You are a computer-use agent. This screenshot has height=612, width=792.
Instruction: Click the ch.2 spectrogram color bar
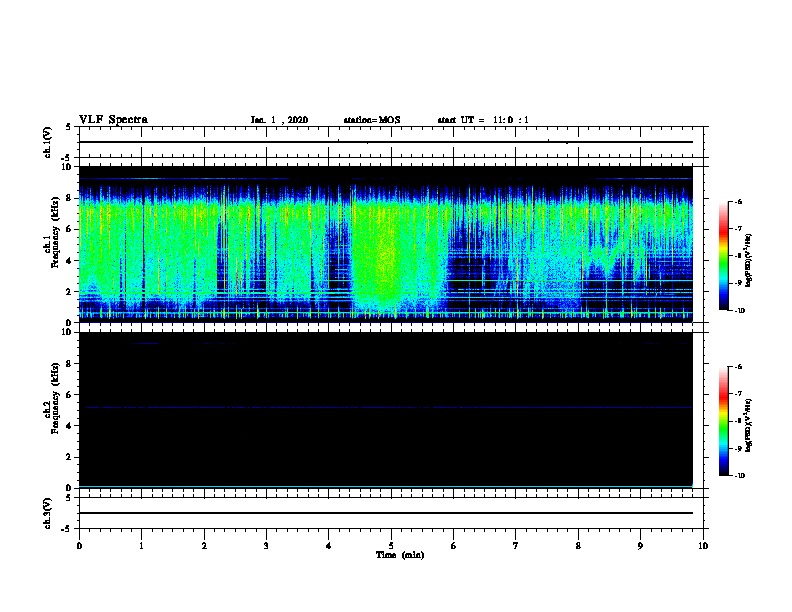pos(723,421)
